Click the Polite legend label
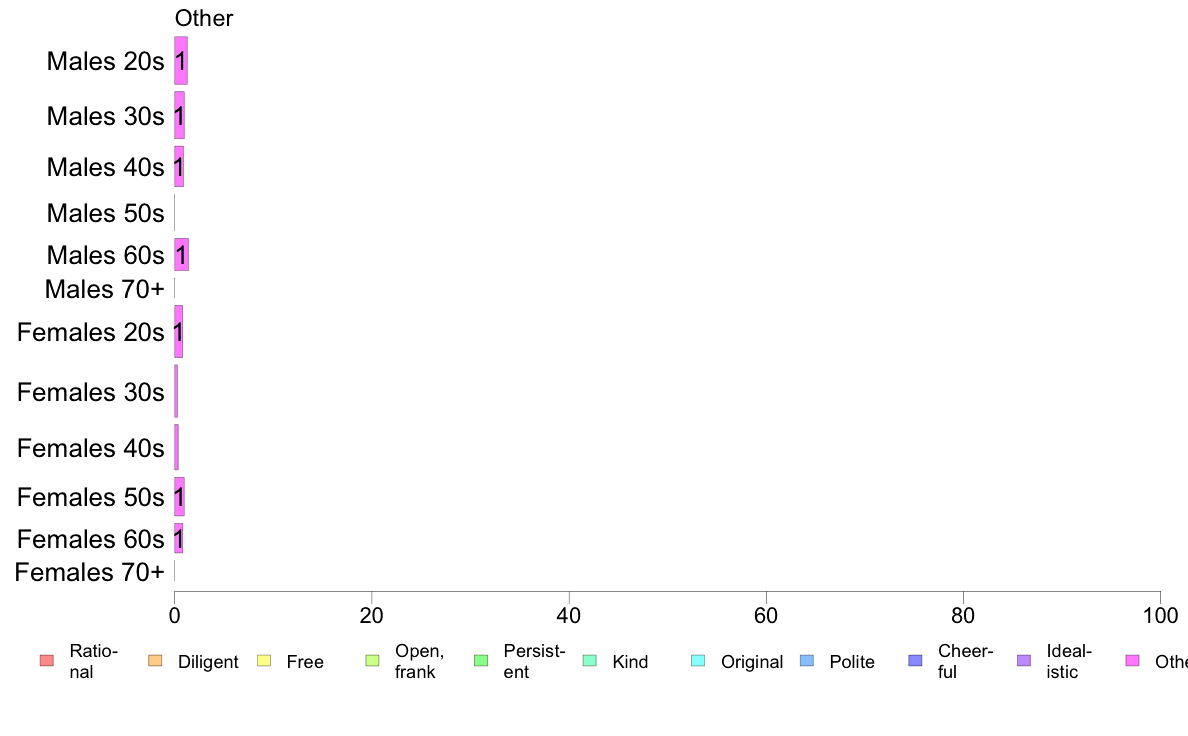The image size is (1188, 736). tap(852, 662)
